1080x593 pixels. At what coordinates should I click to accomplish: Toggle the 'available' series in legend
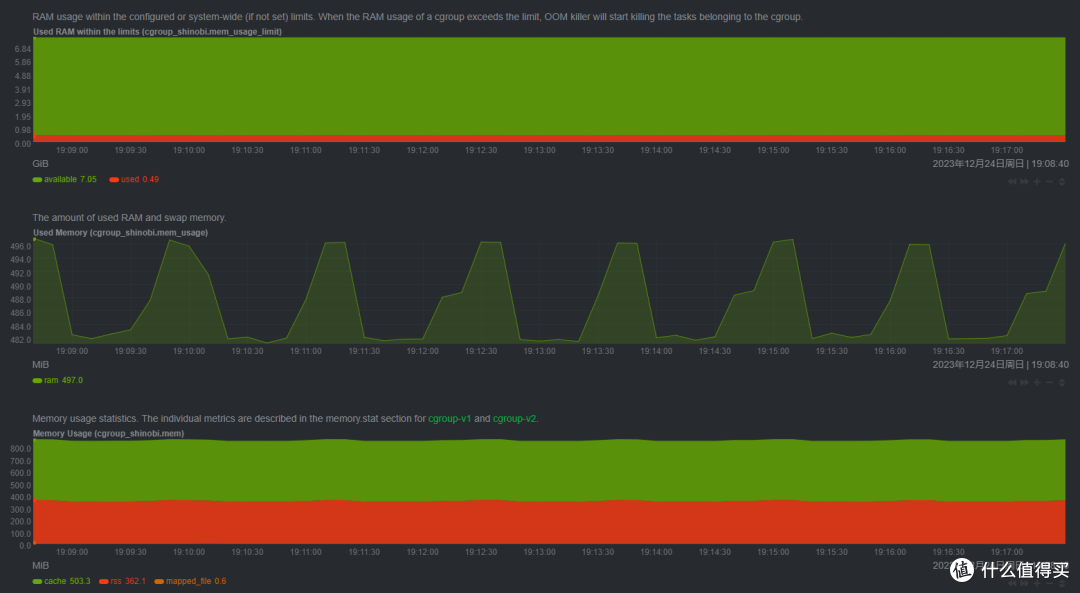pos(60,180)
